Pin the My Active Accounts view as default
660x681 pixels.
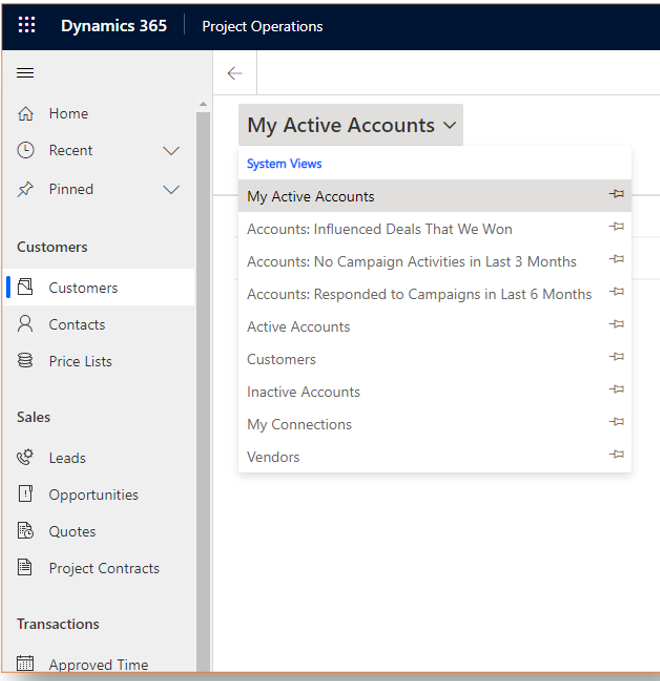[x=616, y=194]
